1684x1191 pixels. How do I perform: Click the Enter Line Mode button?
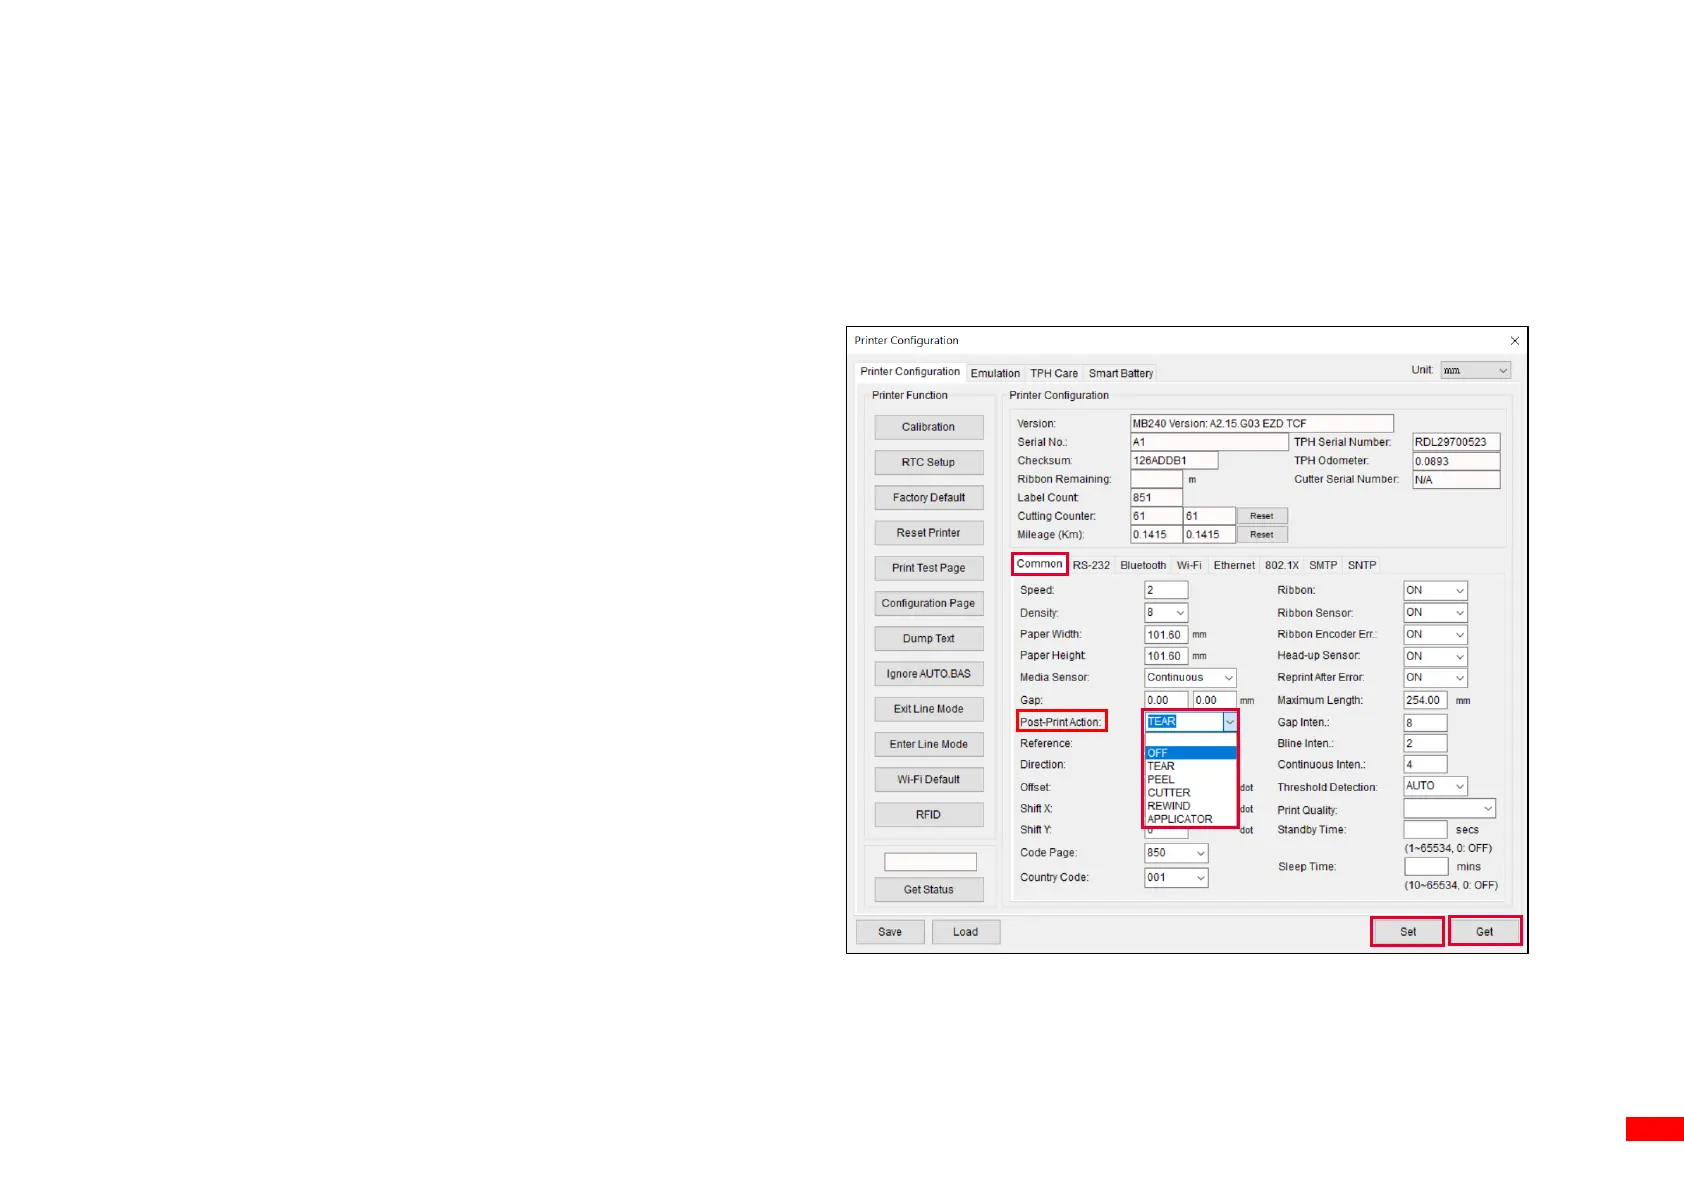pyautogui.click(x=928, y=744)
